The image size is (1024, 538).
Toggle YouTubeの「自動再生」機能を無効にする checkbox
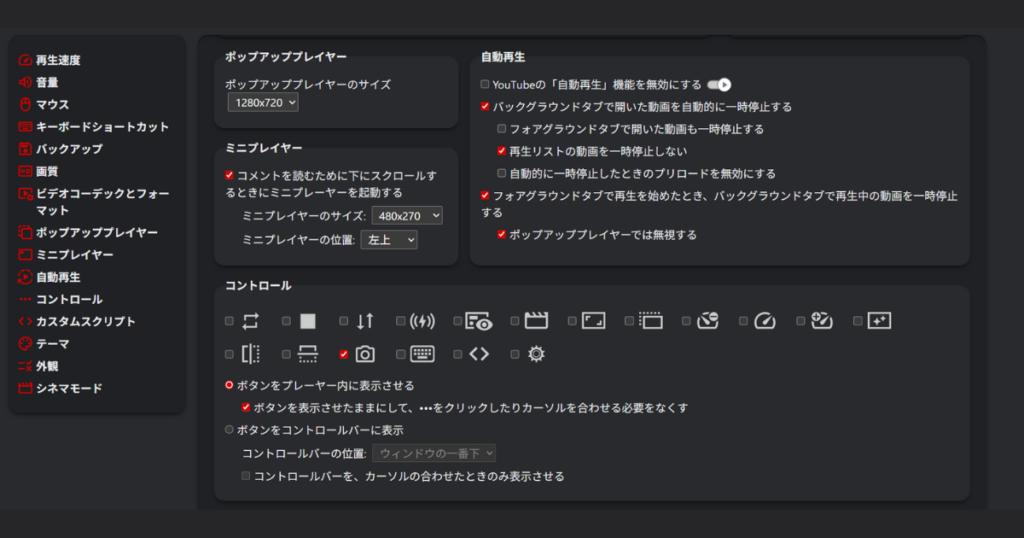point(485,85)
